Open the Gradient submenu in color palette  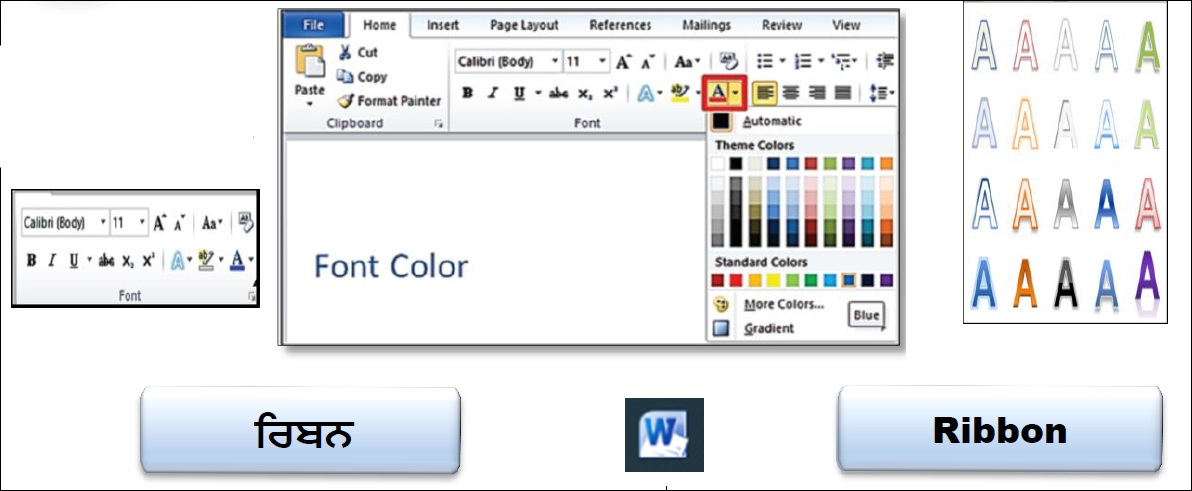(769, 328)
